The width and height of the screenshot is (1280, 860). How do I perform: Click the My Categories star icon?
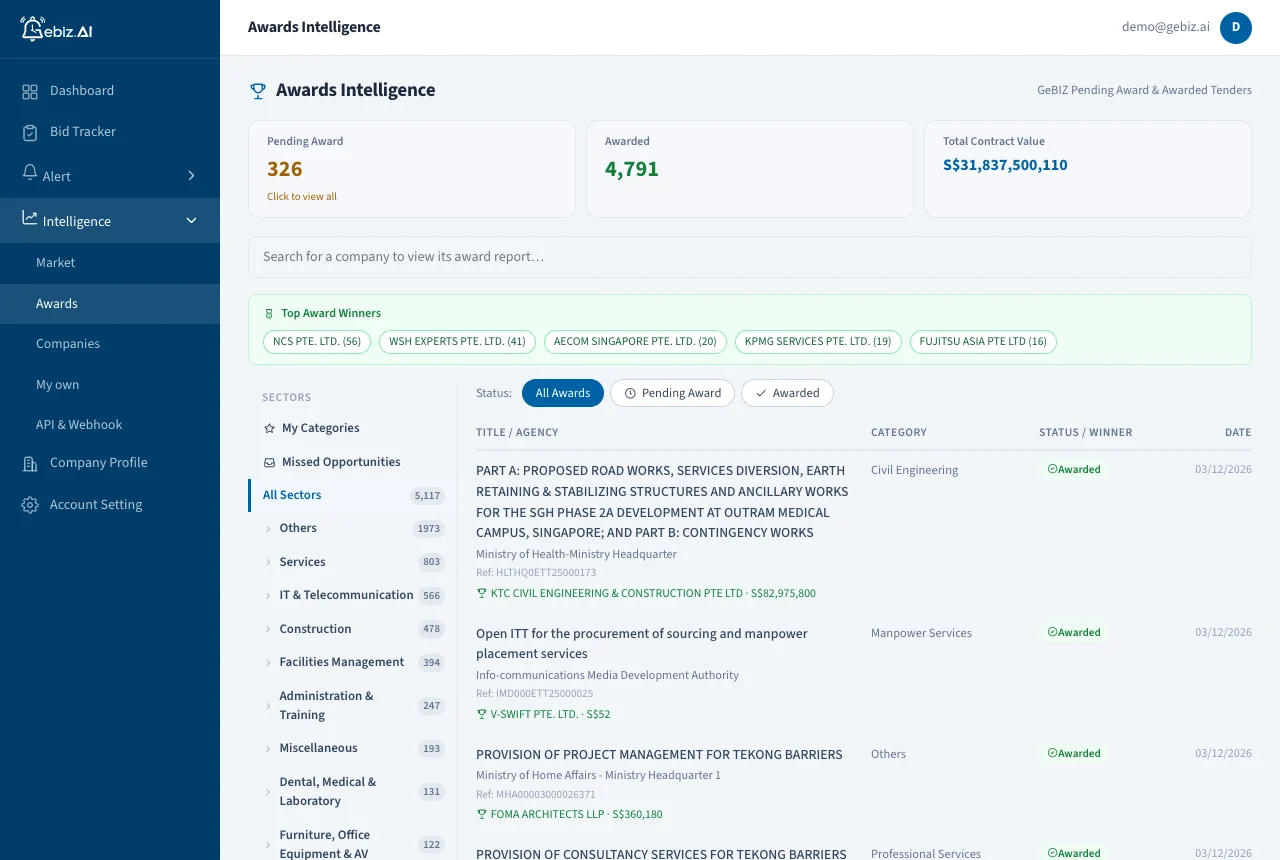pyautogui.click(x=269, y=428)
